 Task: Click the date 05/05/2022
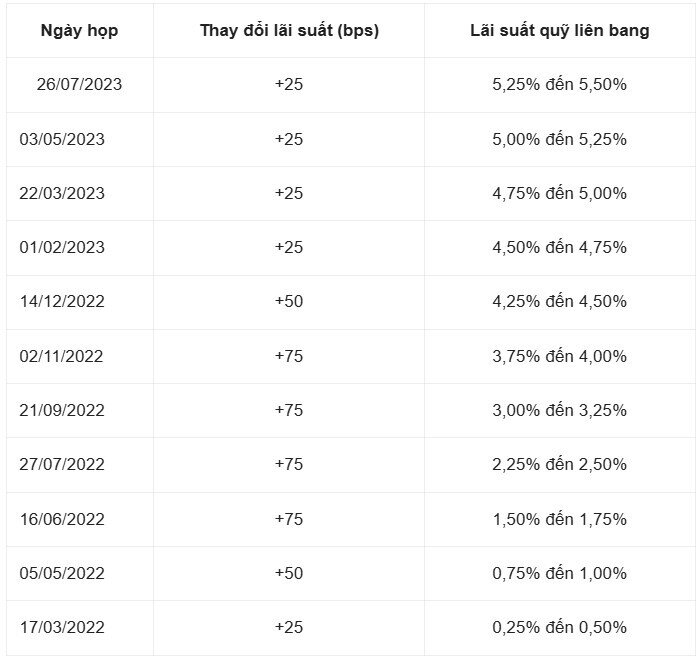[62, 573]
